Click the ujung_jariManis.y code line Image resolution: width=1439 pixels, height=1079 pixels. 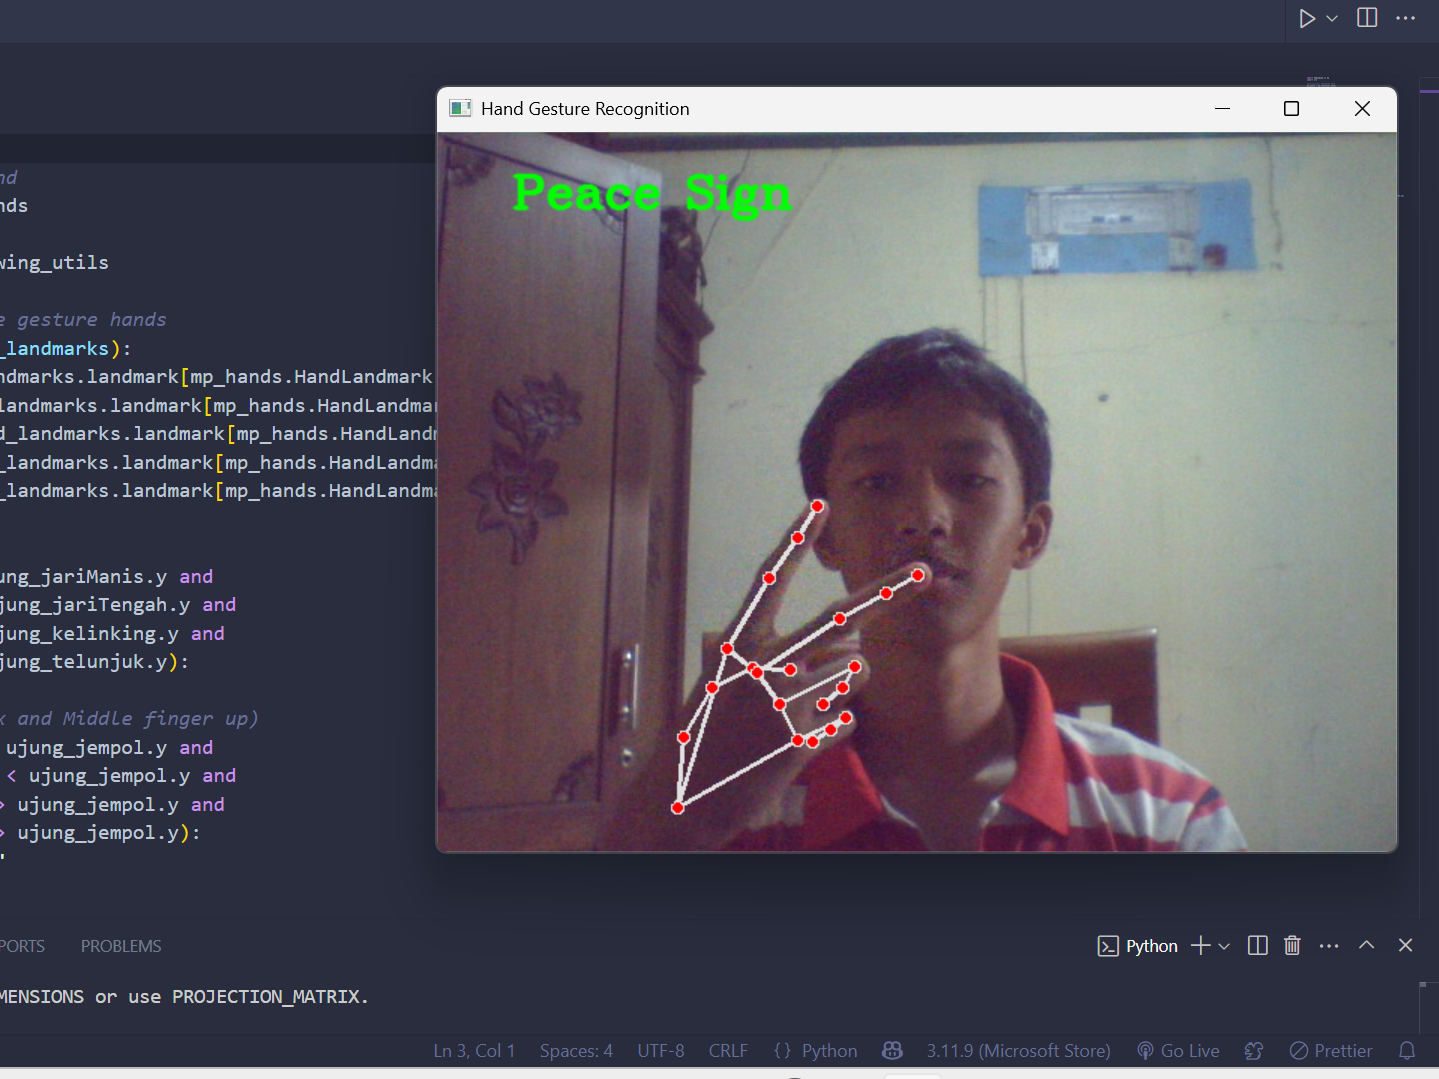point(106,577)
